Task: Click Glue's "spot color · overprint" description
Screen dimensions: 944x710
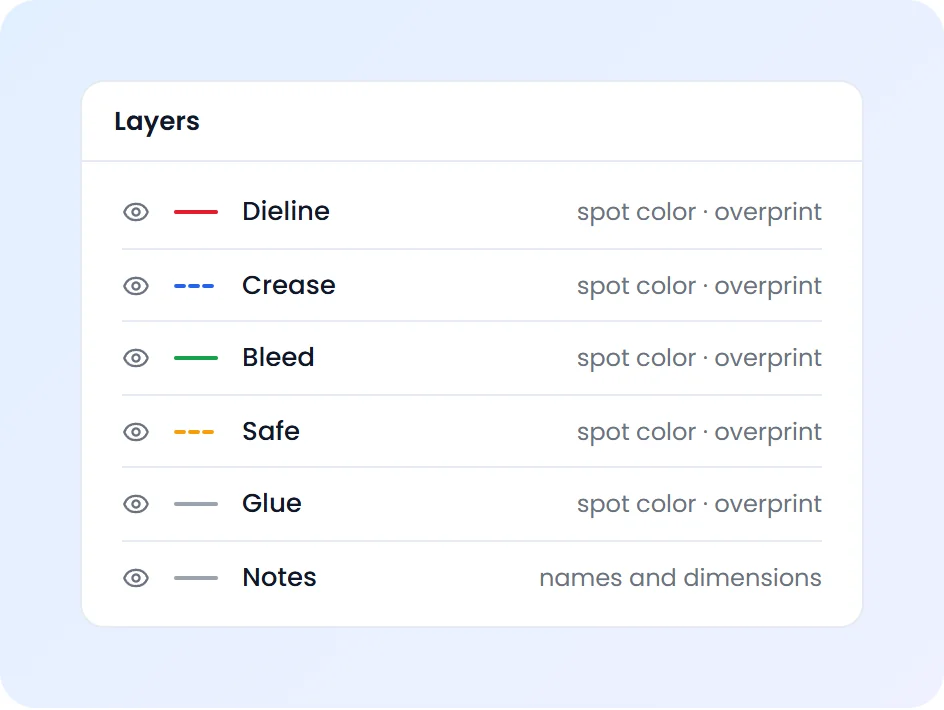Action: (699, 504)
